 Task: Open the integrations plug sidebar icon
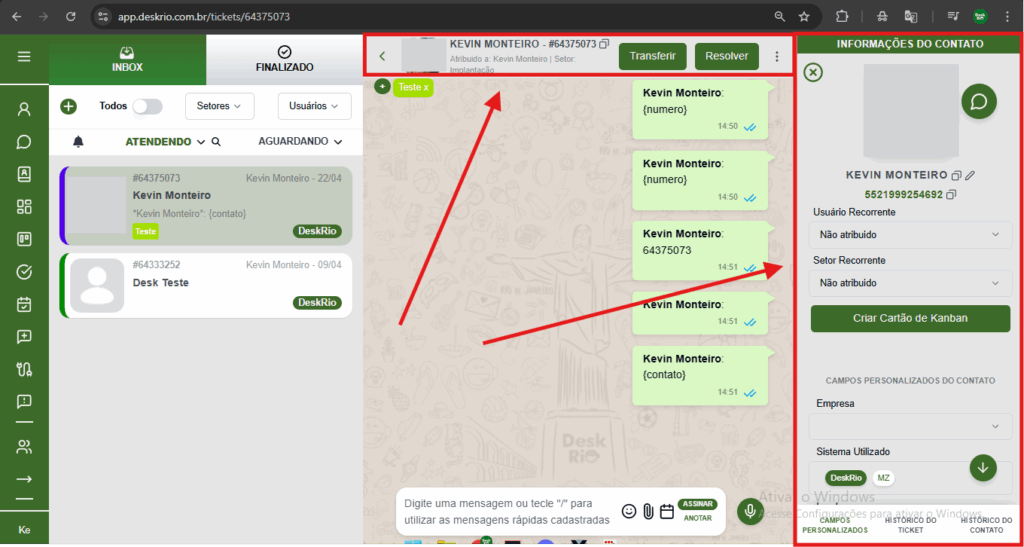24,369
